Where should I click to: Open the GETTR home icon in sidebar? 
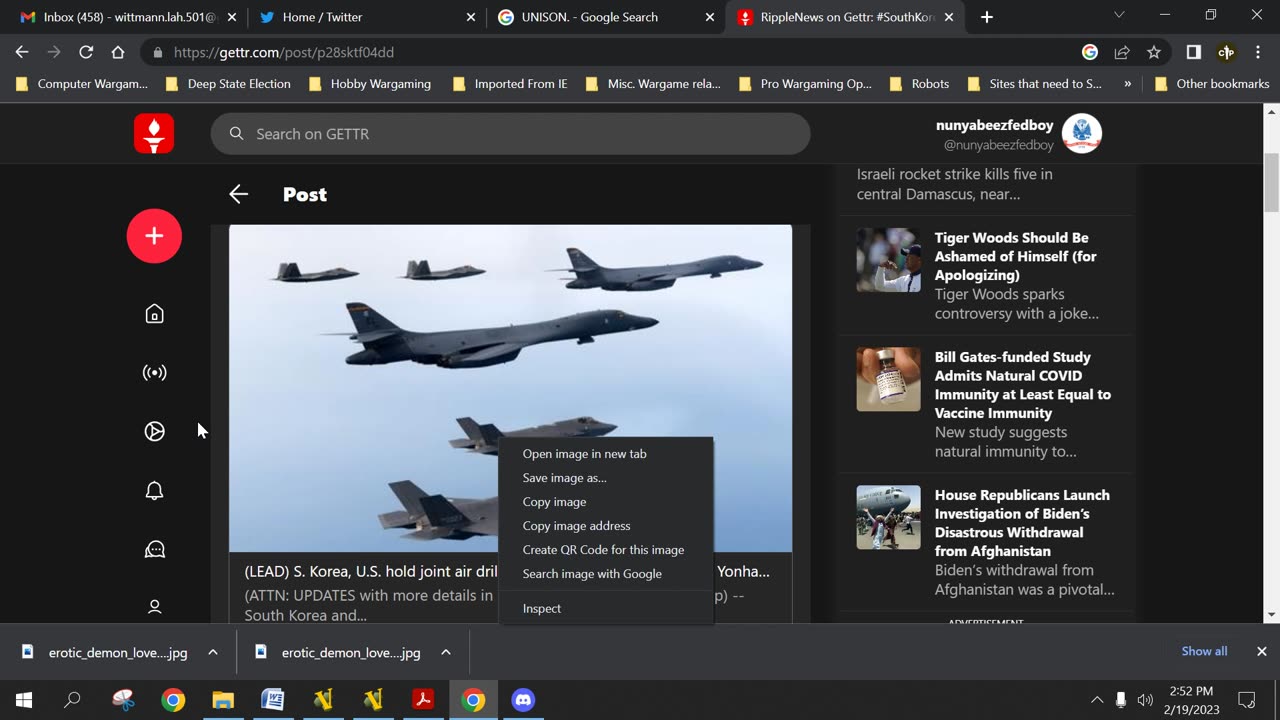[x=154, y=314]
